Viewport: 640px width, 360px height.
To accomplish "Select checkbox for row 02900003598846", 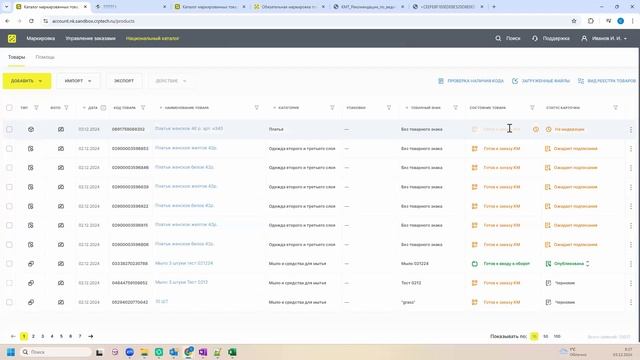I will pyautogui.click(x=9, y=168).
